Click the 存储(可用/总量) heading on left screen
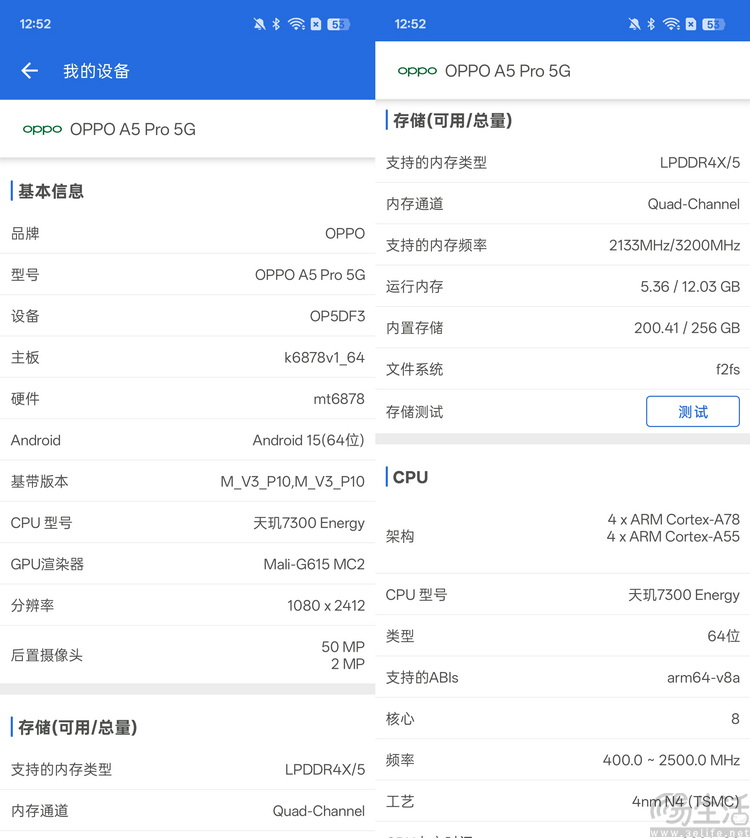This screenshot has height=838, width=750. coord(78,727)
